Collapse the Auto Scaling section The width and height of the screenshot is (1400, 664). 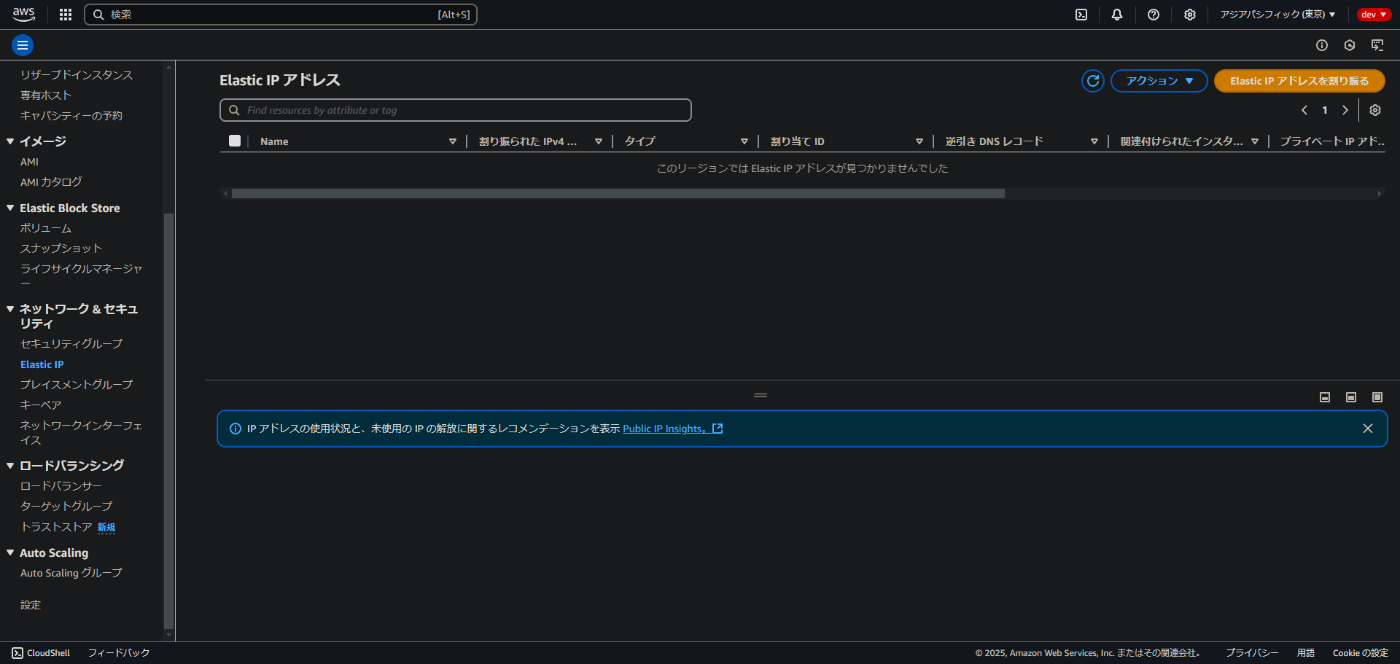[10, 553]
